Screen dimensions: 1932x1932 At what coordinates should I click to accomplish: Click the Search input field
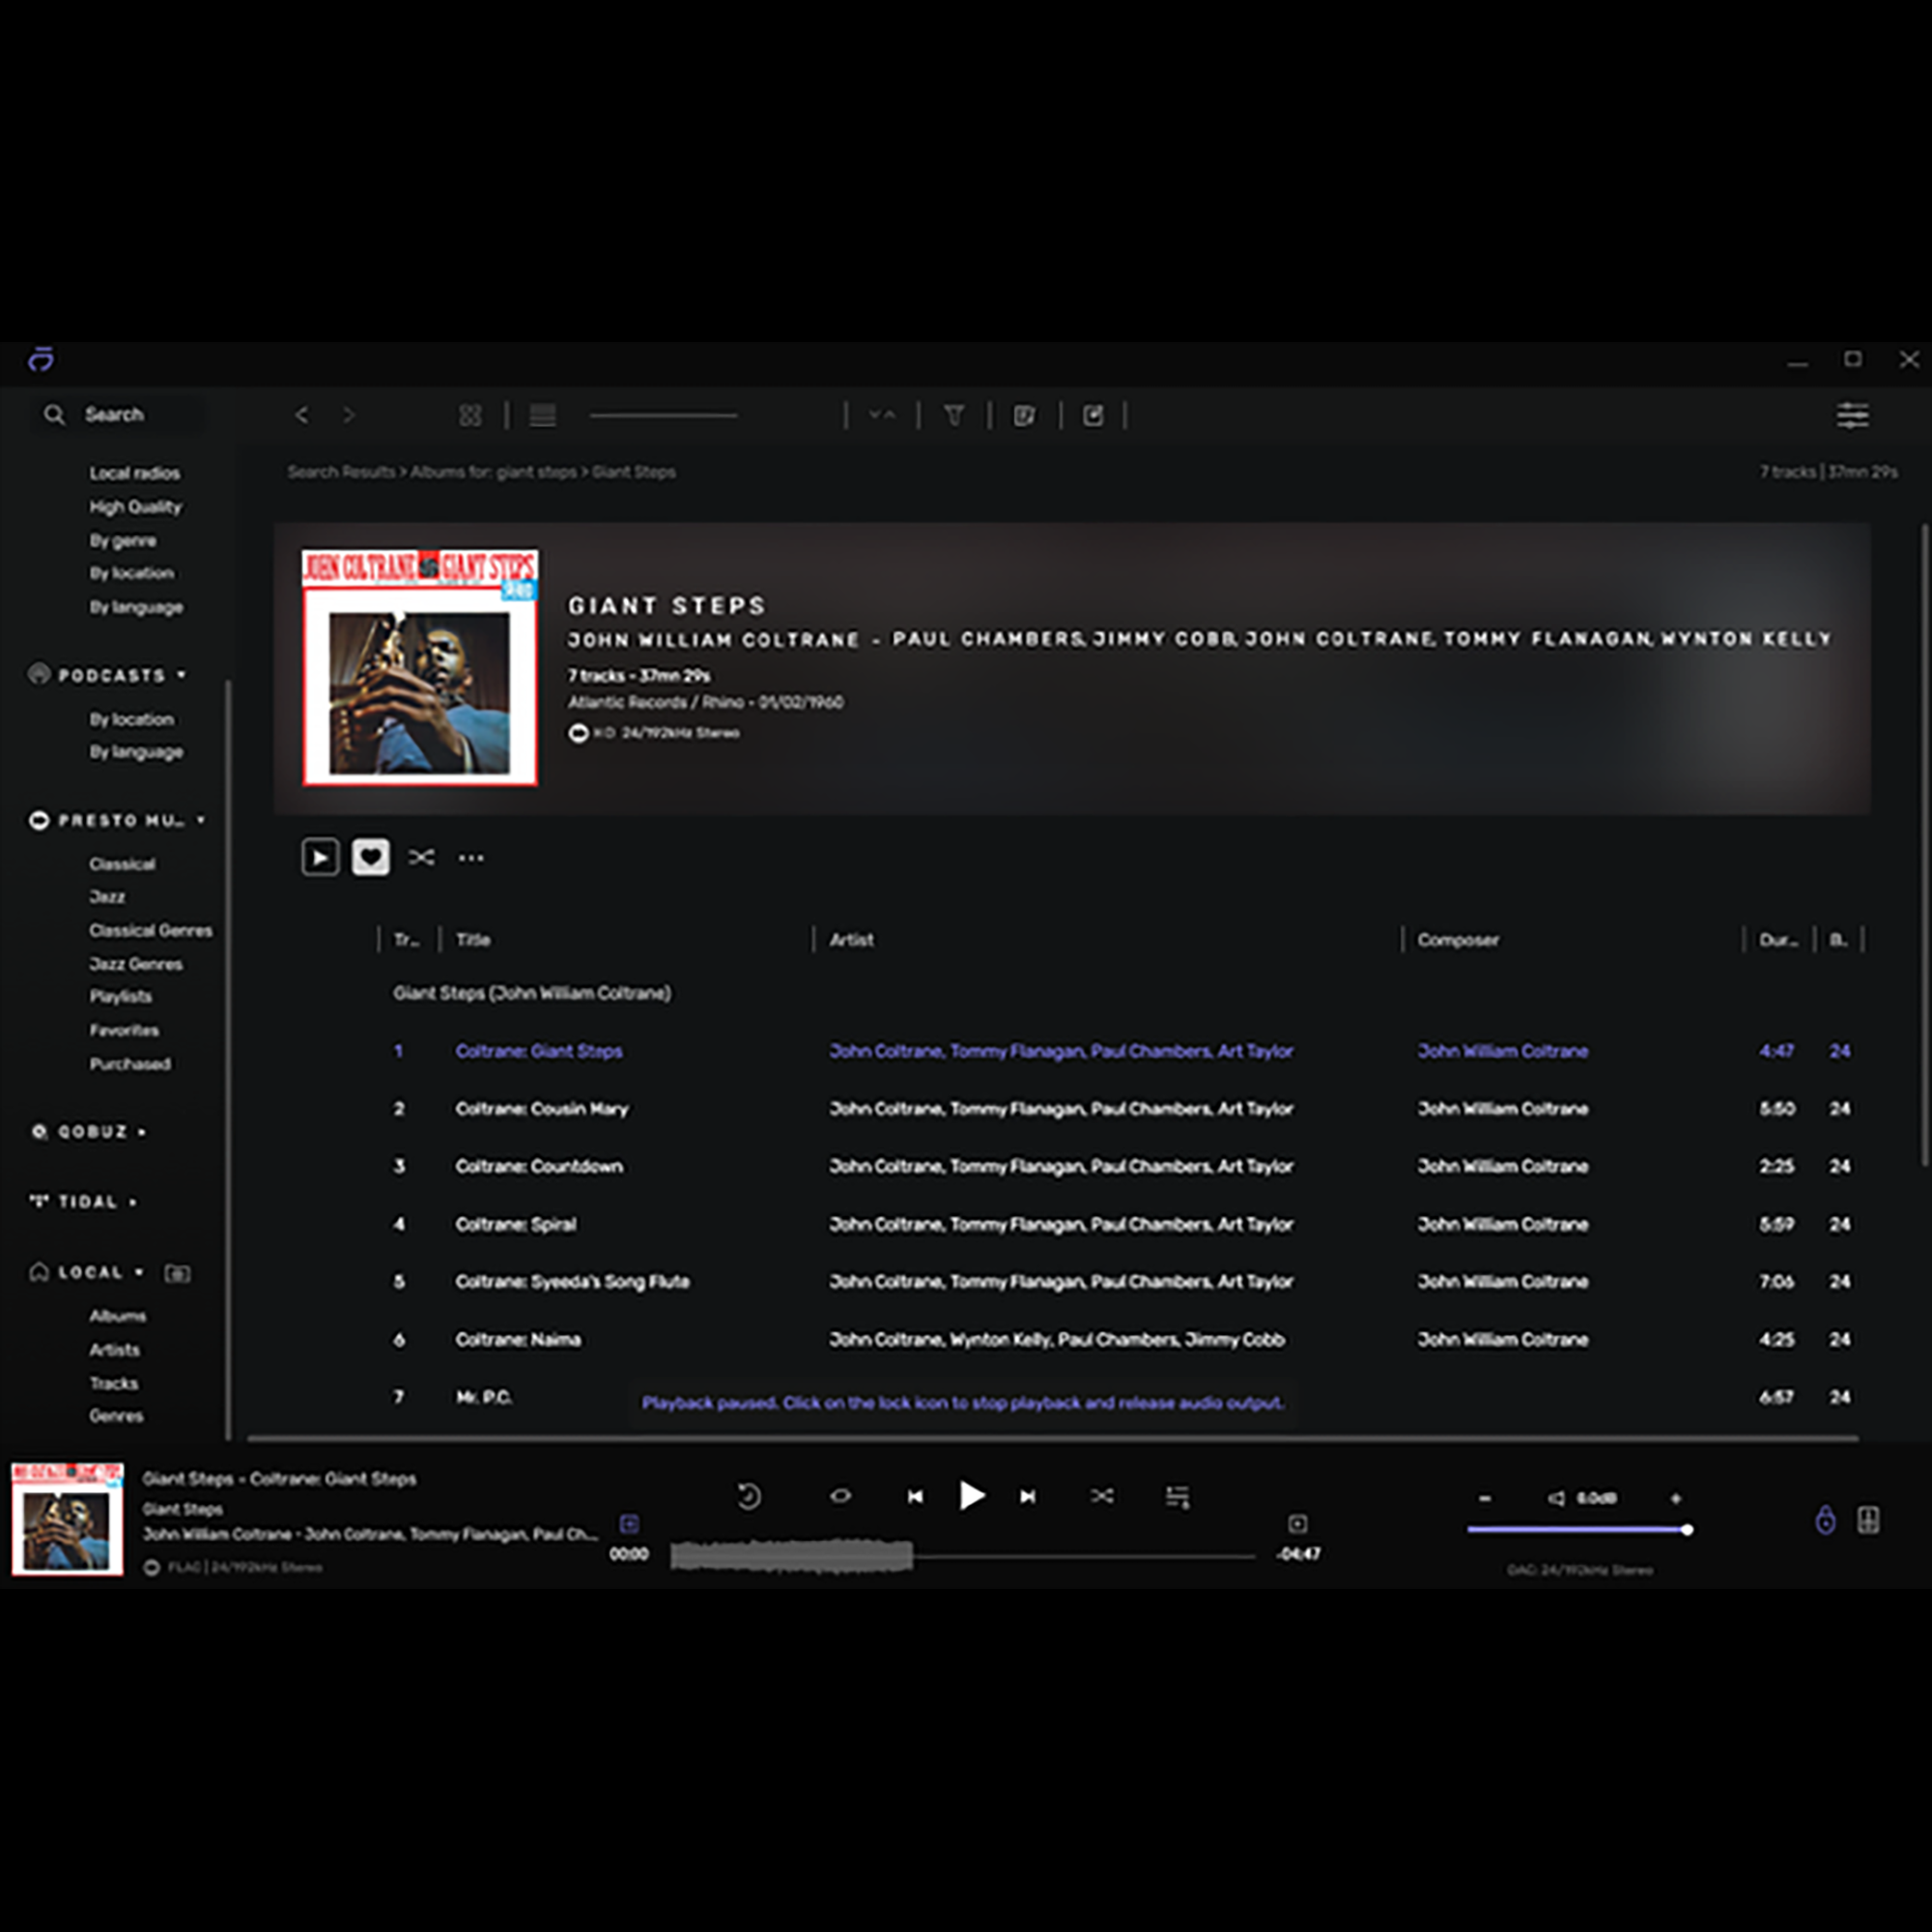coord(130,415)
